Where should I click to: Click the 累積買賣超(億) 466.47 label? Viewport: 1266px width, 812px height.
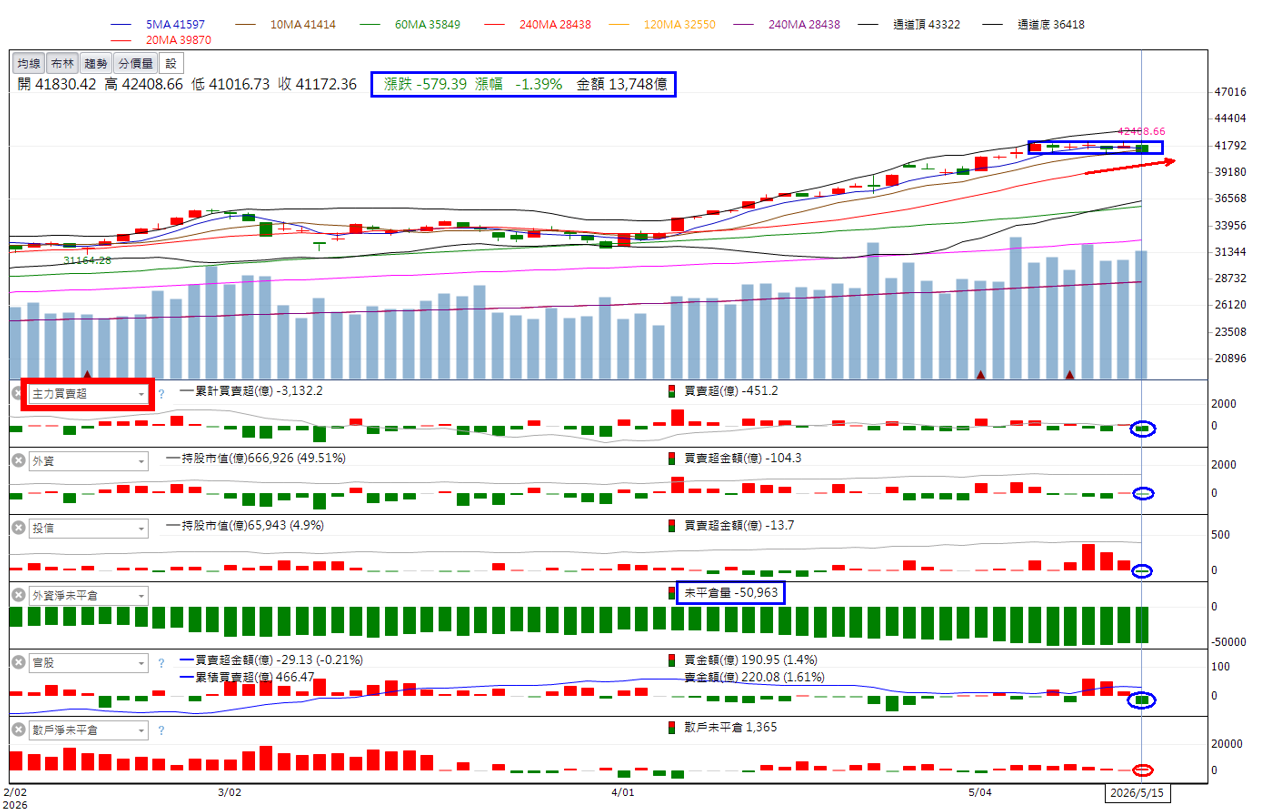246,677
